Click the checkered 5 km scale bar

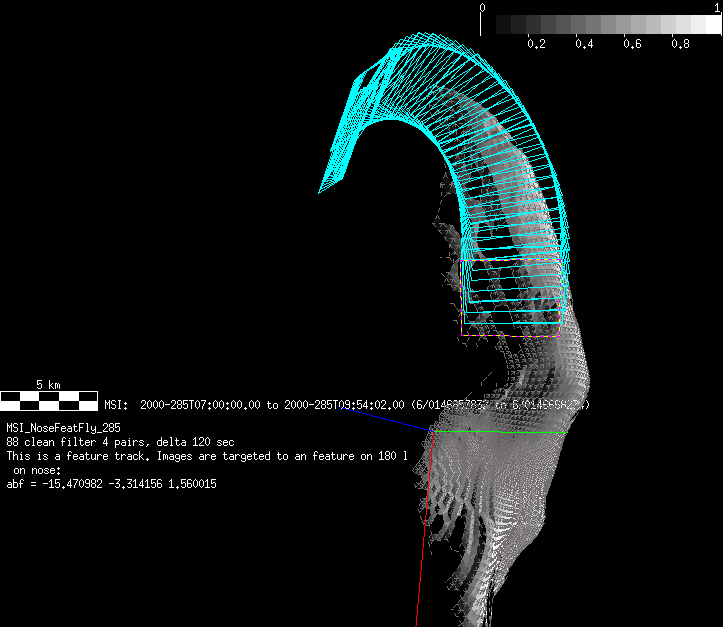click(50, 401)
